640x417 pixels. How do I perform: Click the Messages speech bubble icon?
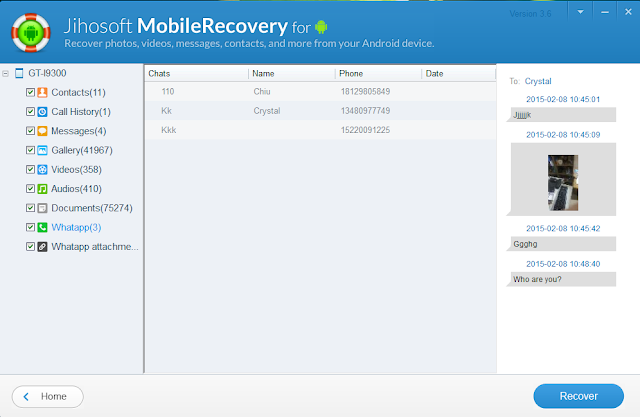(x=42, y=131)
